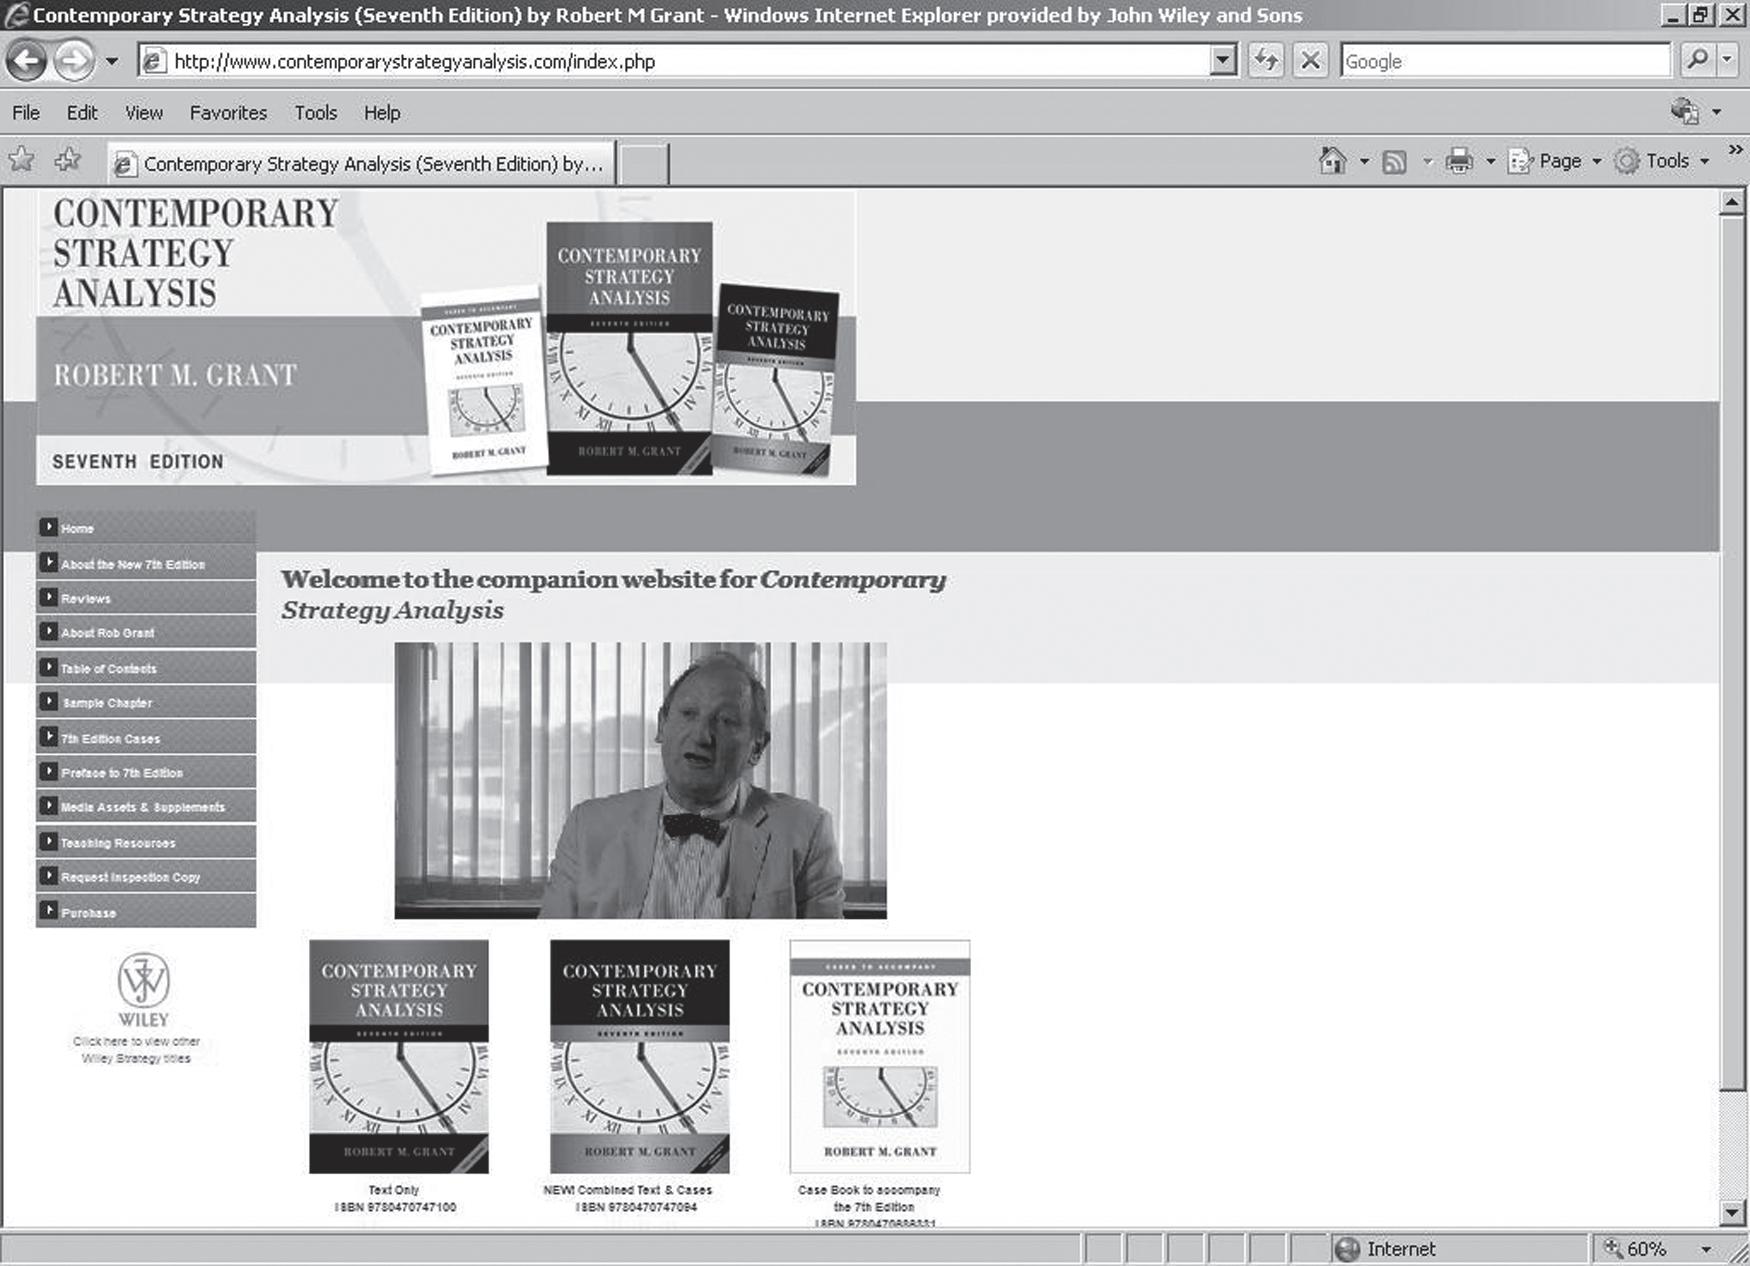Expand the zoom level dropdown arrow
Viewport: 1750px width, 1266px height.
(1706, 1250)
